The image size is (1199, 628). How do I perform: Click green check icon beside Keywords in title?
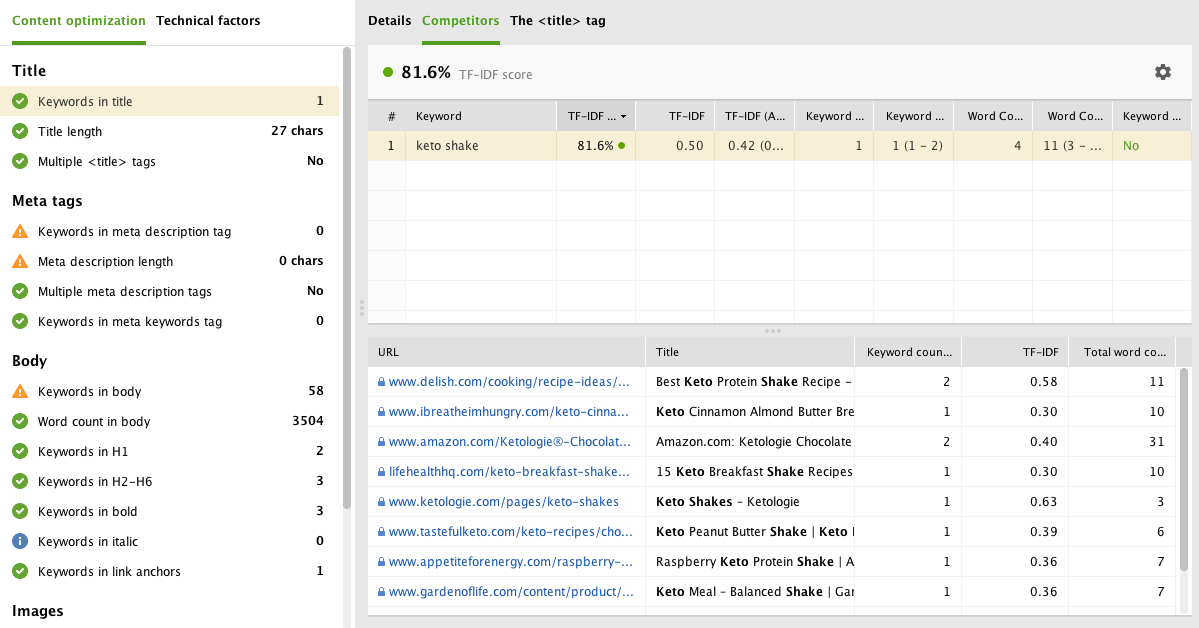(x=22, y=101)
